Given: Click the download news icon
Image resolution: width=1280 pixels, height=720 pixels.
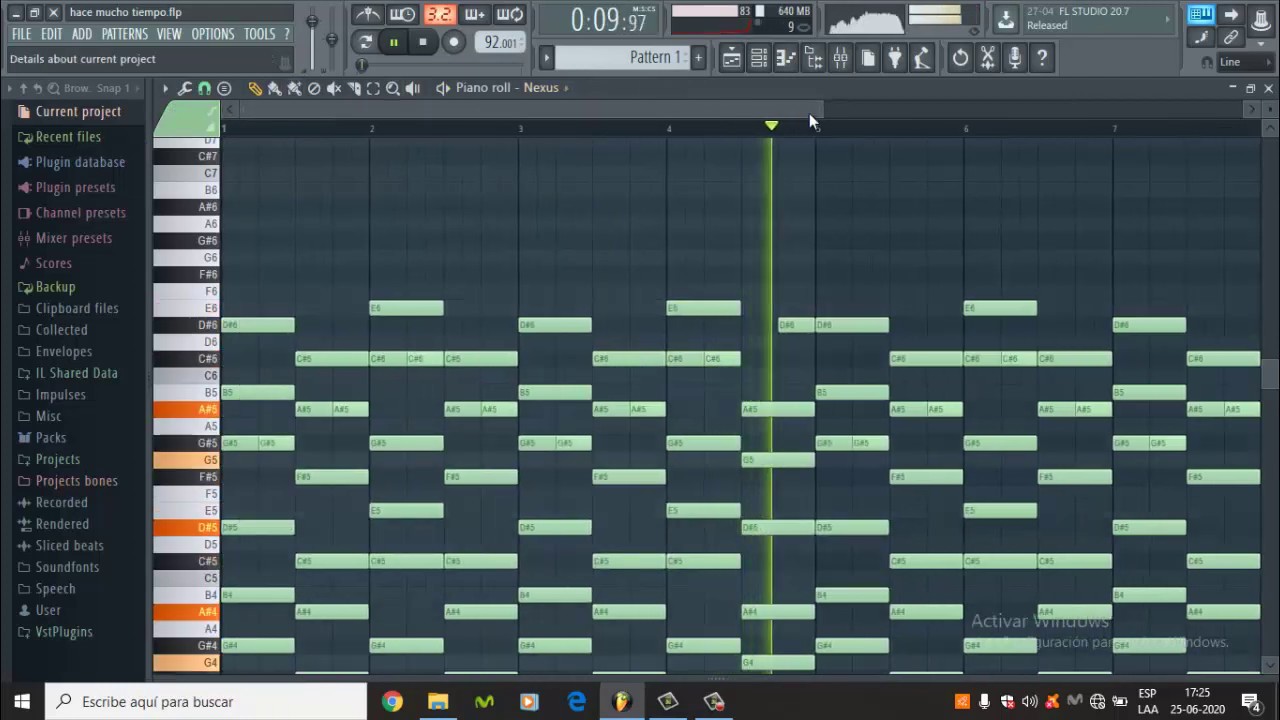Looking at the screenshot, I should (1005, 19).
